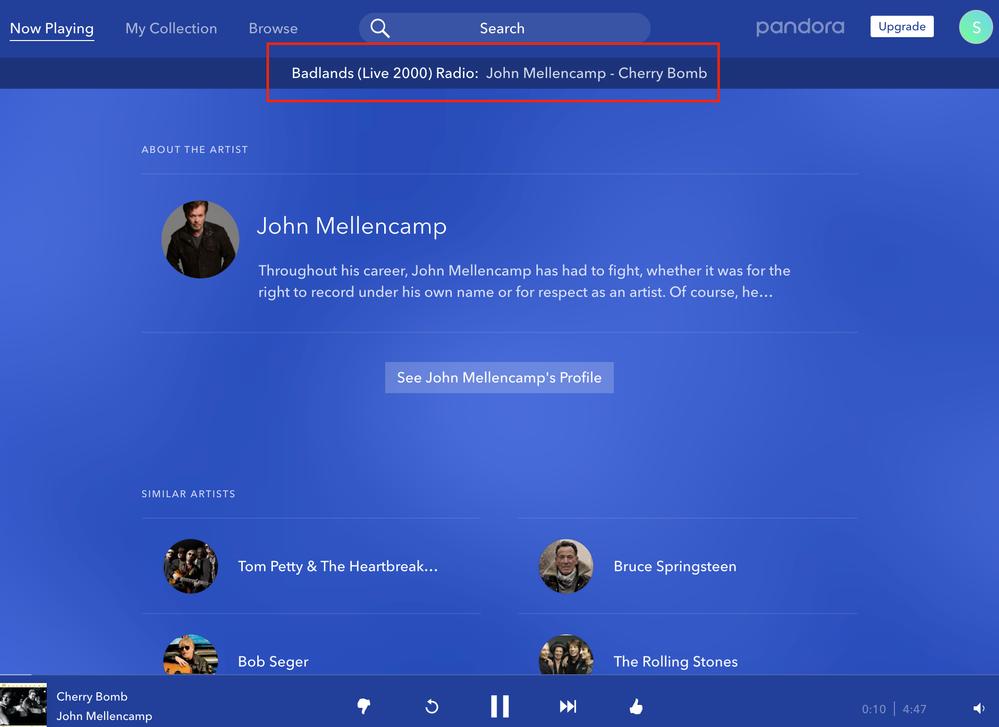Click the thumbs down icon
999x727 pixels.
[x=364, y=707]
